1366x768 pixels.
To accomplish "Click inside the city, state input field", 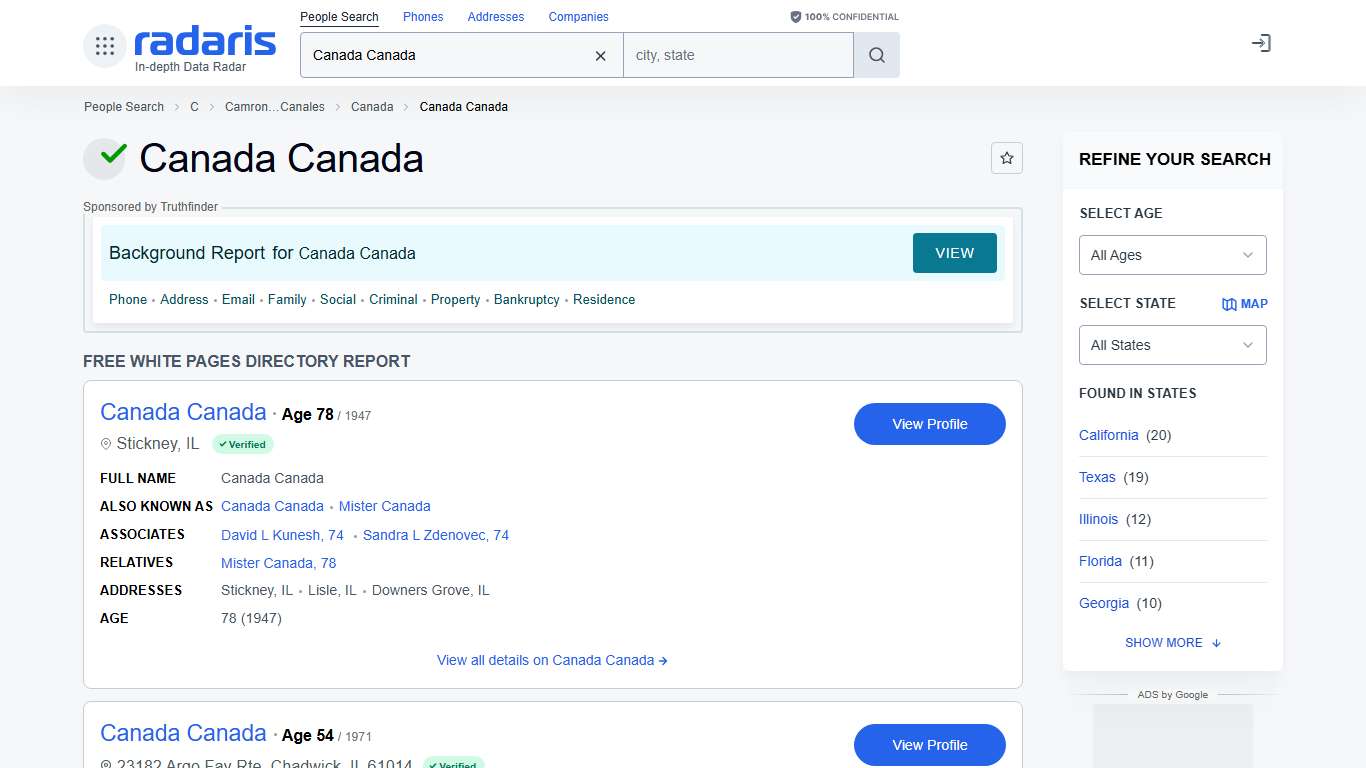I will [738, 55].
